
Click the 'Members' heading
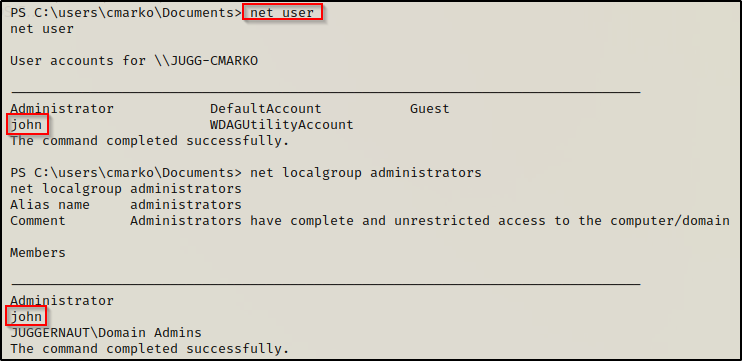point(38,253)
